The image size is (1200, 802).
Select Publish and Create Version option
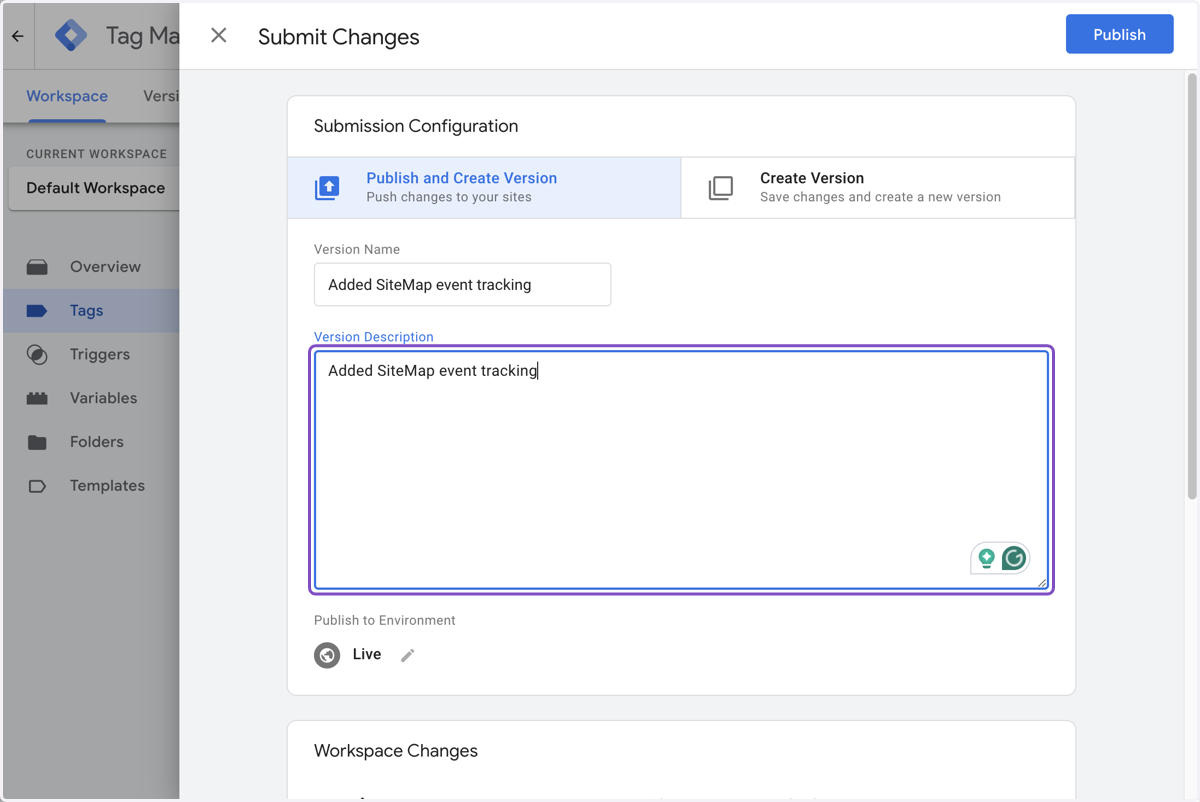484,187
